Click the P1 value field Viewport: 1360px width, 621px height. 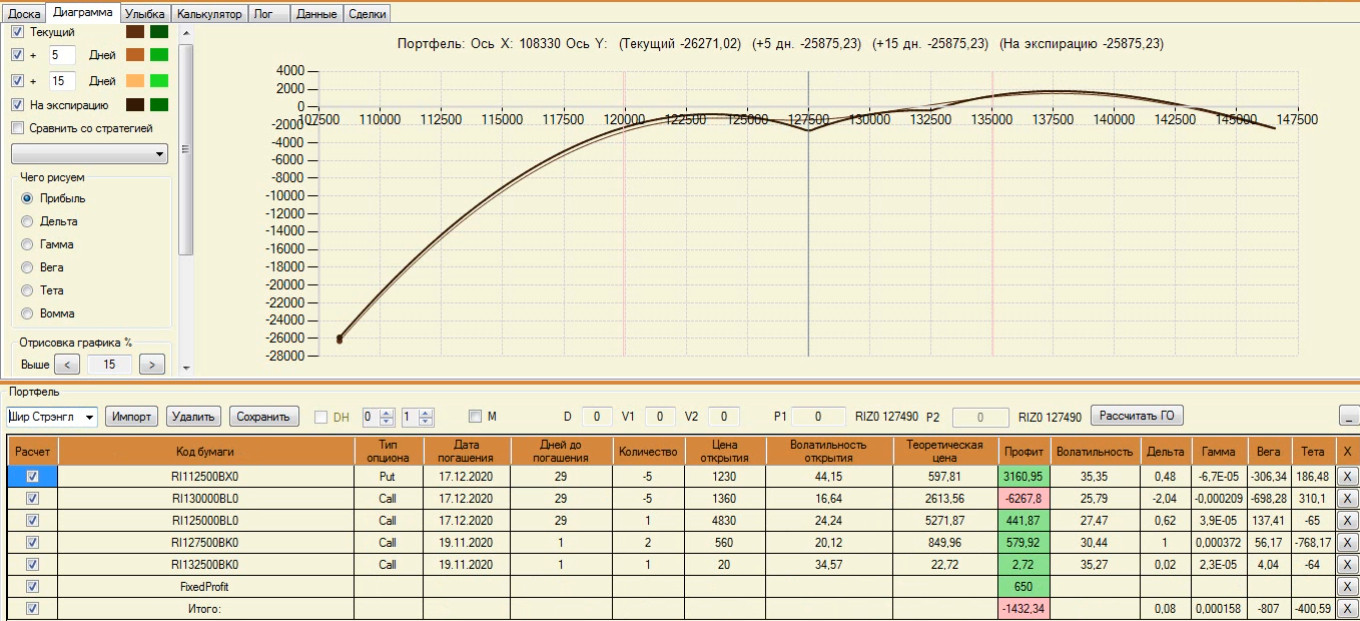tap(817, 416)
